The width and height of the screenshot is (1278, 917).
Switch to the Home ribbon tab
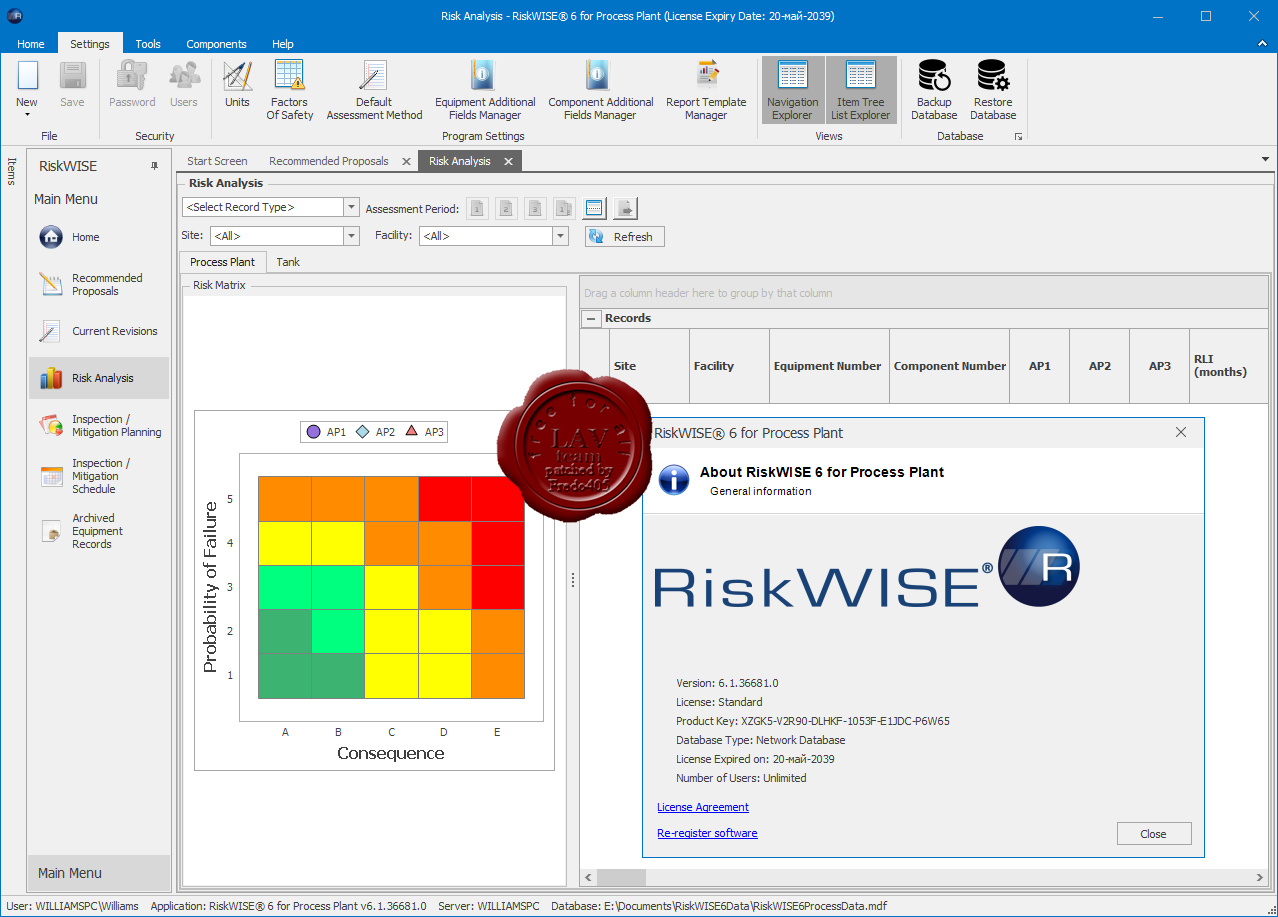[31, 44]
